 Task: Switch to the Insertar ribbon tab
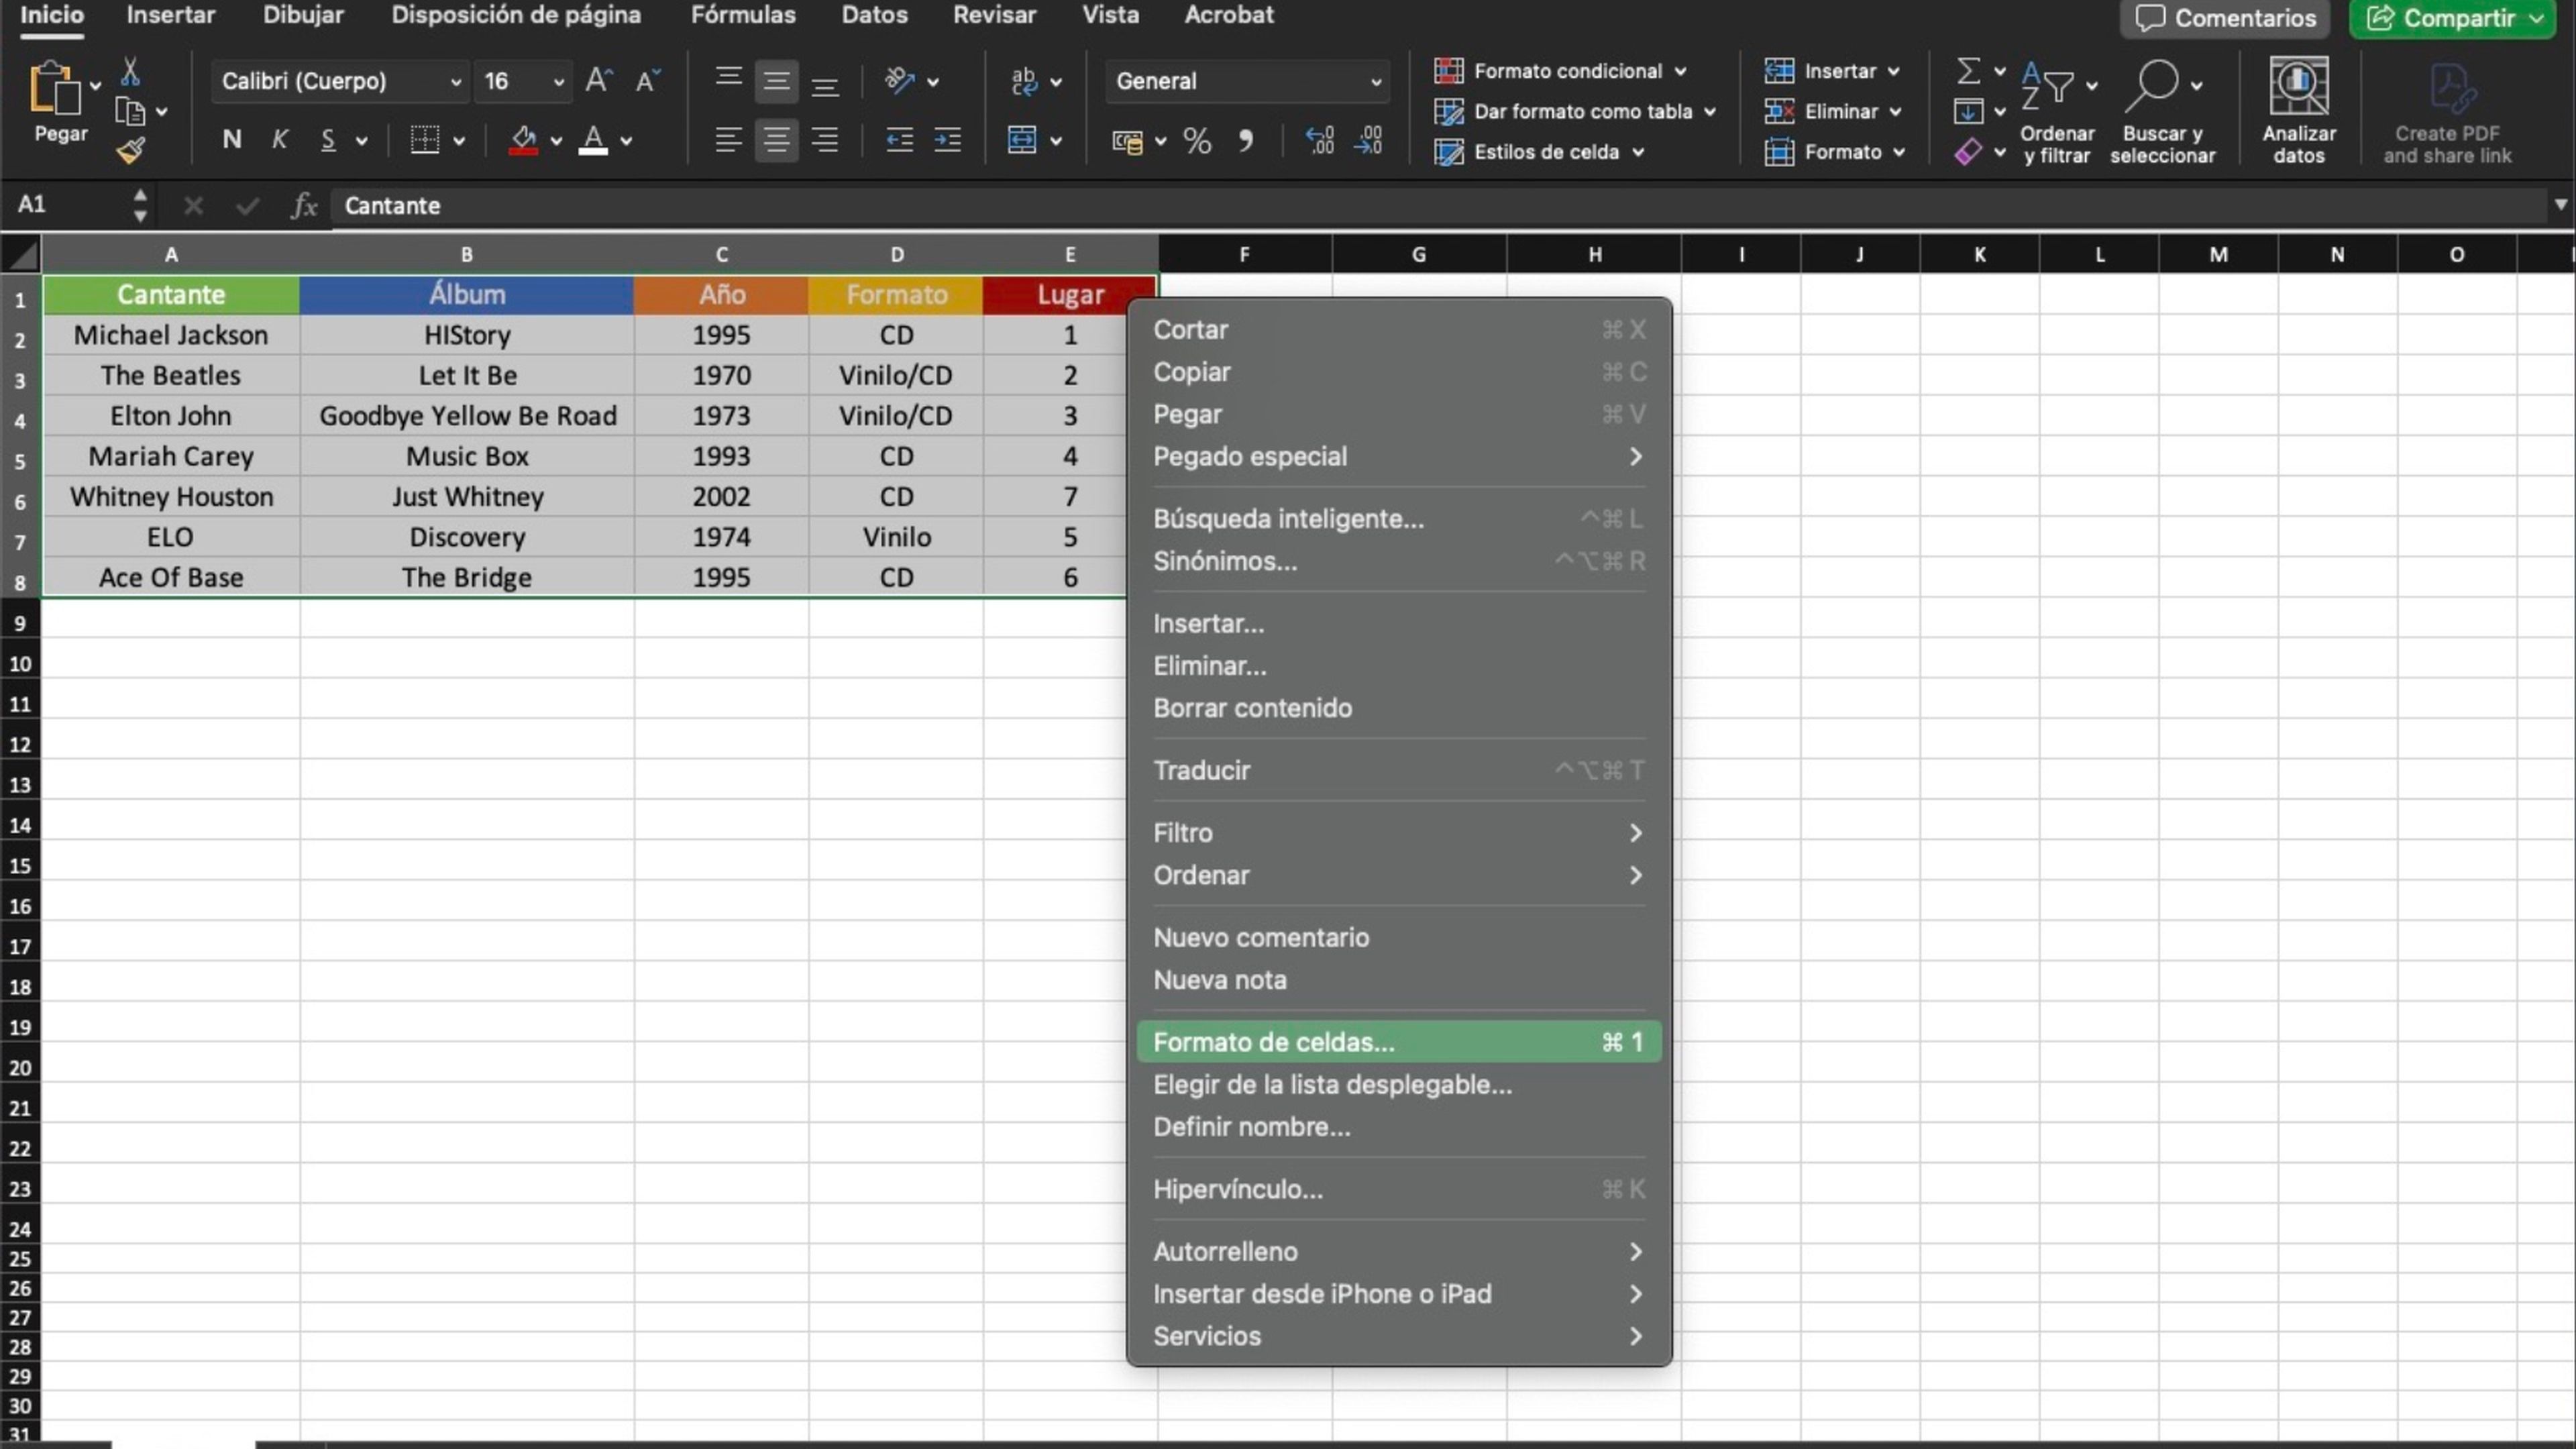[x=171, y=15]
